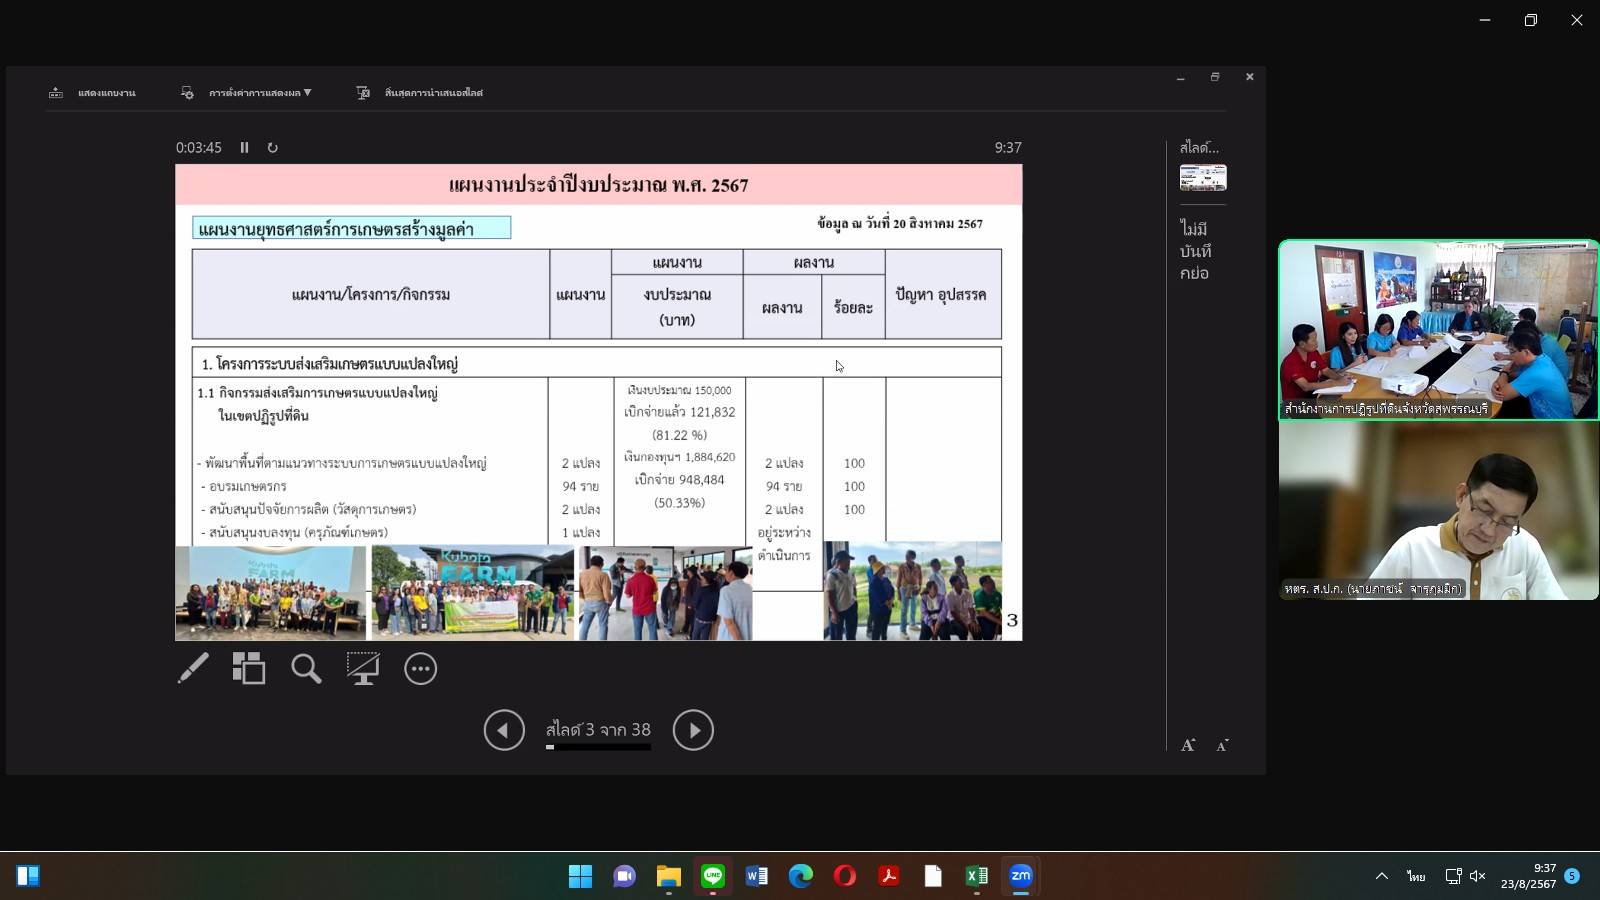Image resolution: width=1600 pixels, height=900 pixels.
Task: Decrease notes text size
Action: tap(1222, 745)
